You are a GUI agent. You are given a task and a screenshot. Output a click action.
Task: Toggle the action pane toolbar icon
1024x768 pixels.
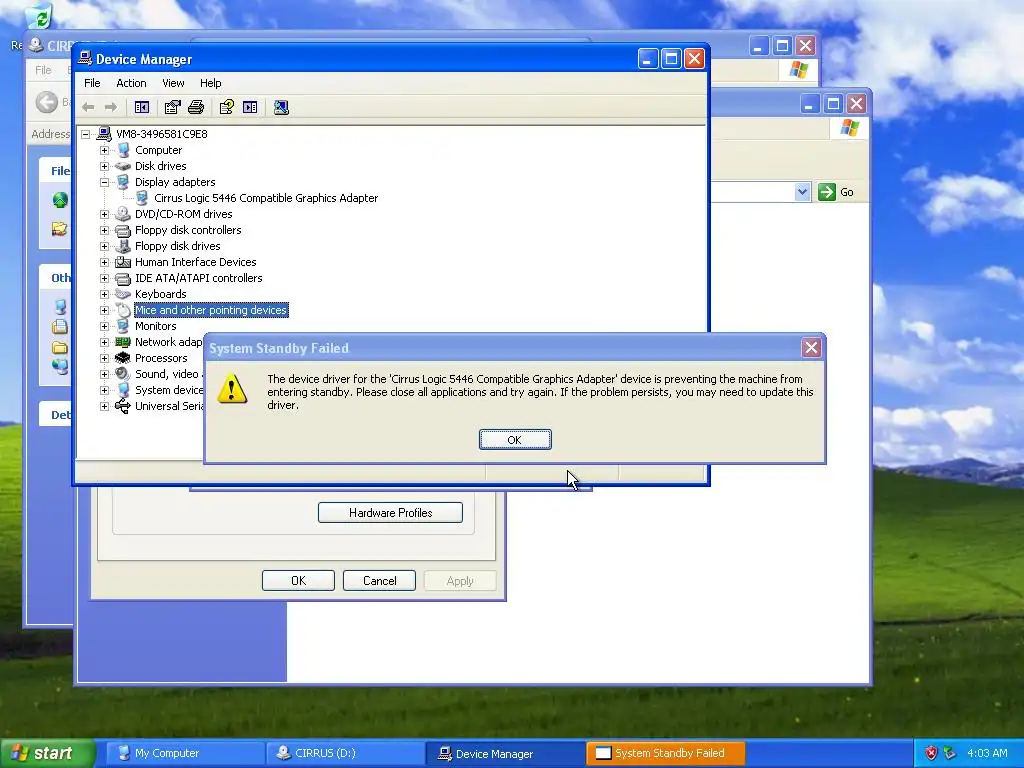click(250, 107)
